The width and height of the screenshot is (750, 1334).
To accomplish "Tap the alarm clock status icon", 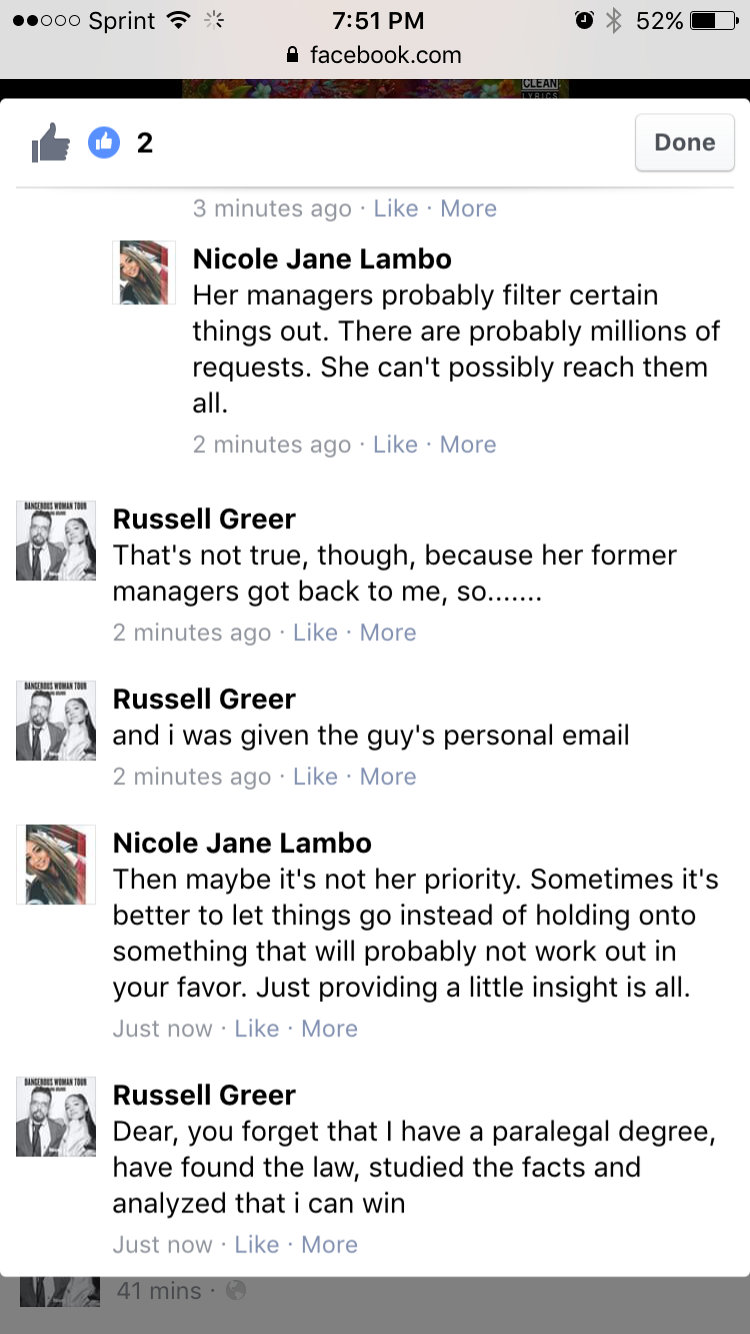I will pyautogui.click(x=584, y=20).
